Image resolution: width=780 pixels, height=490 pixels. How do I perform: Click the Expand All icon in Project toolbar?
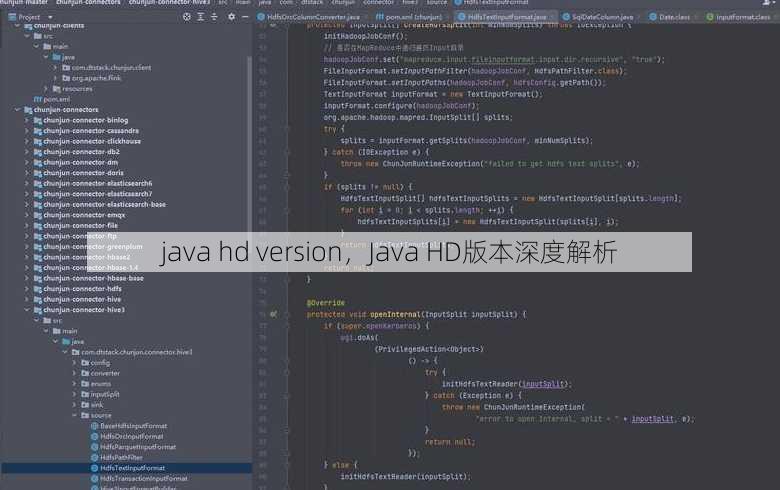(x=200, y=17)
